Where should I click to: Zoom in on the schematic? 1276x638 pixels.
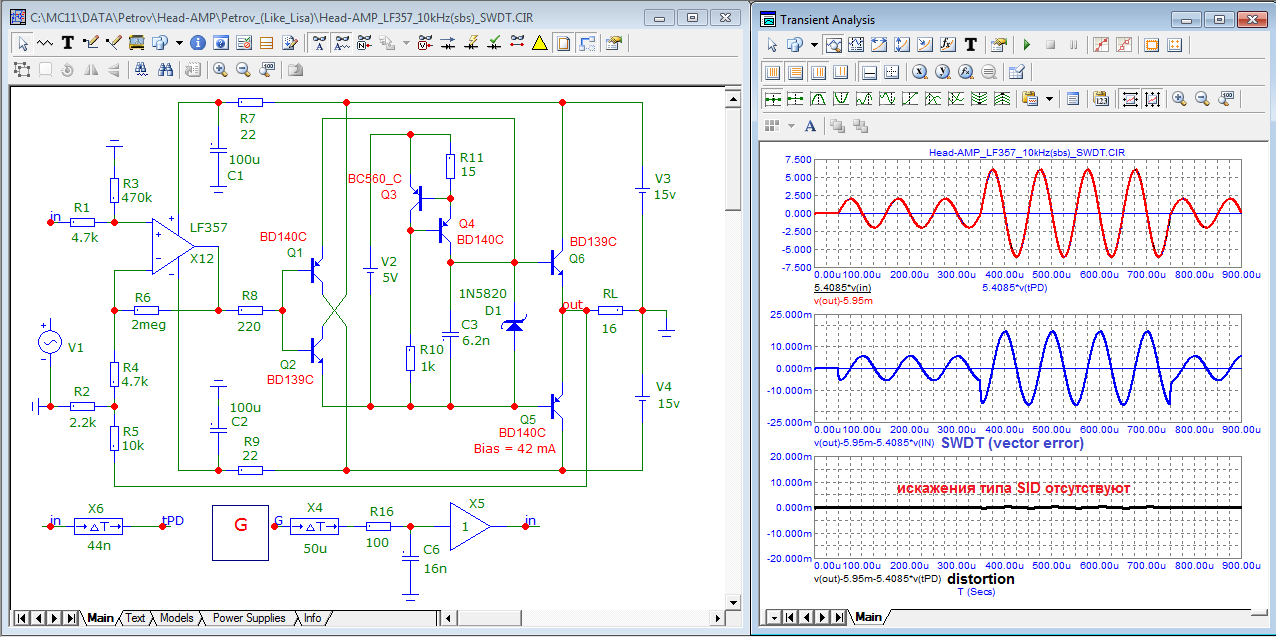pyautogui.click(x=219, y=70)
